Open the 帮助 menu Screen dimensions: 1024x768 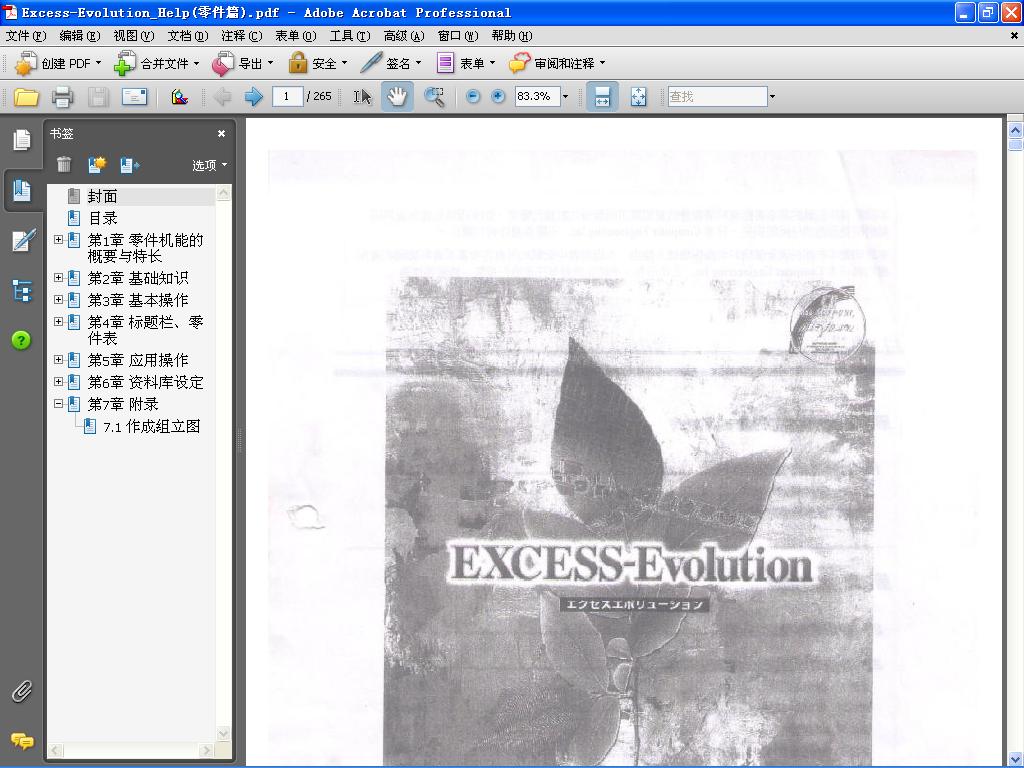tap(511, 36)
